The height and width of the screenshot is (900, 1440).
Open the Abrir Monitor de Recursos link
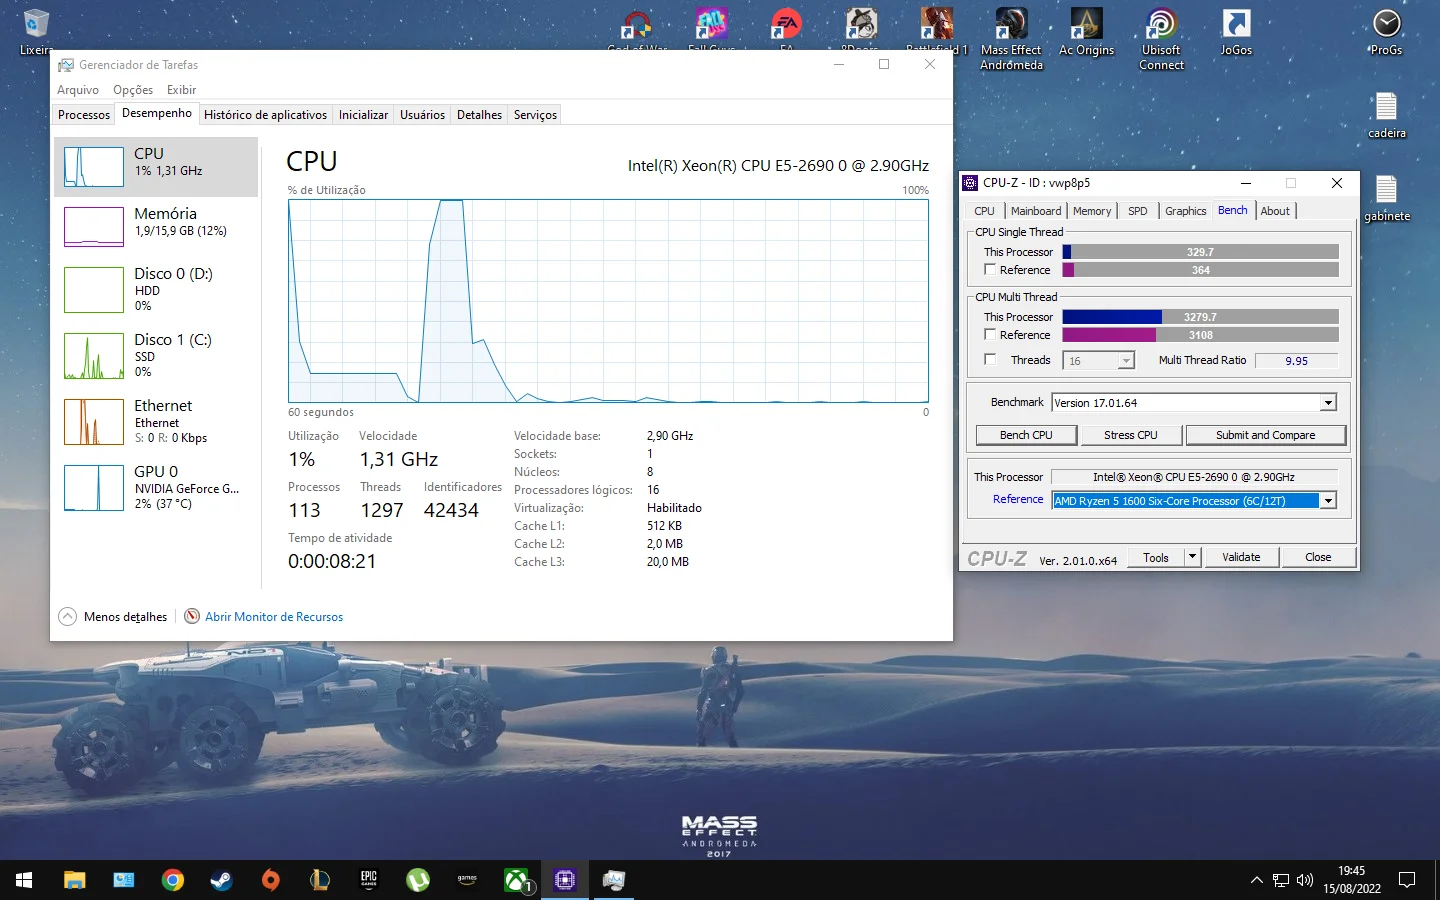(274, 617)
